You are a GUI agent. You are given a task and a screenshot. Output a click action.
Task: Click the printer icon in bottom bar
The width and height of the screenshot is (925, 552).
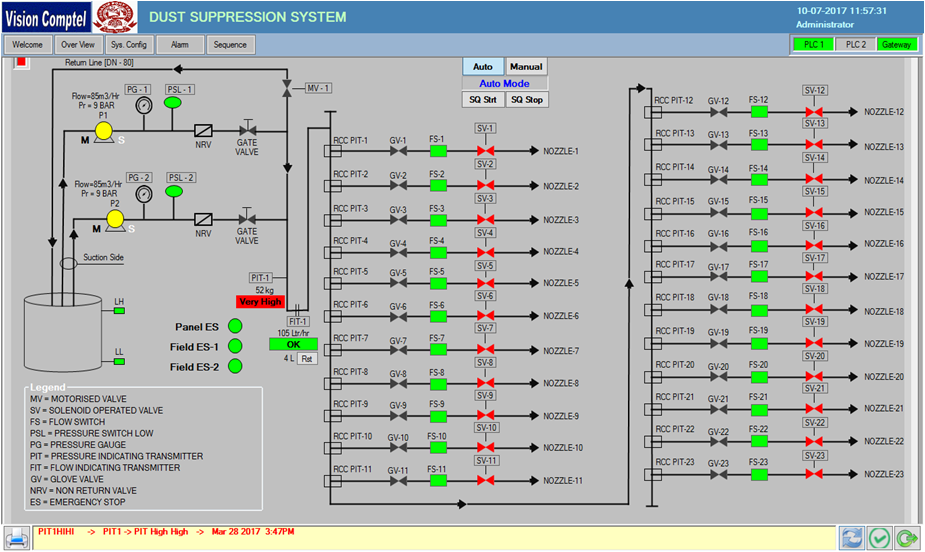pyautogui.click(x=17, y=537)
